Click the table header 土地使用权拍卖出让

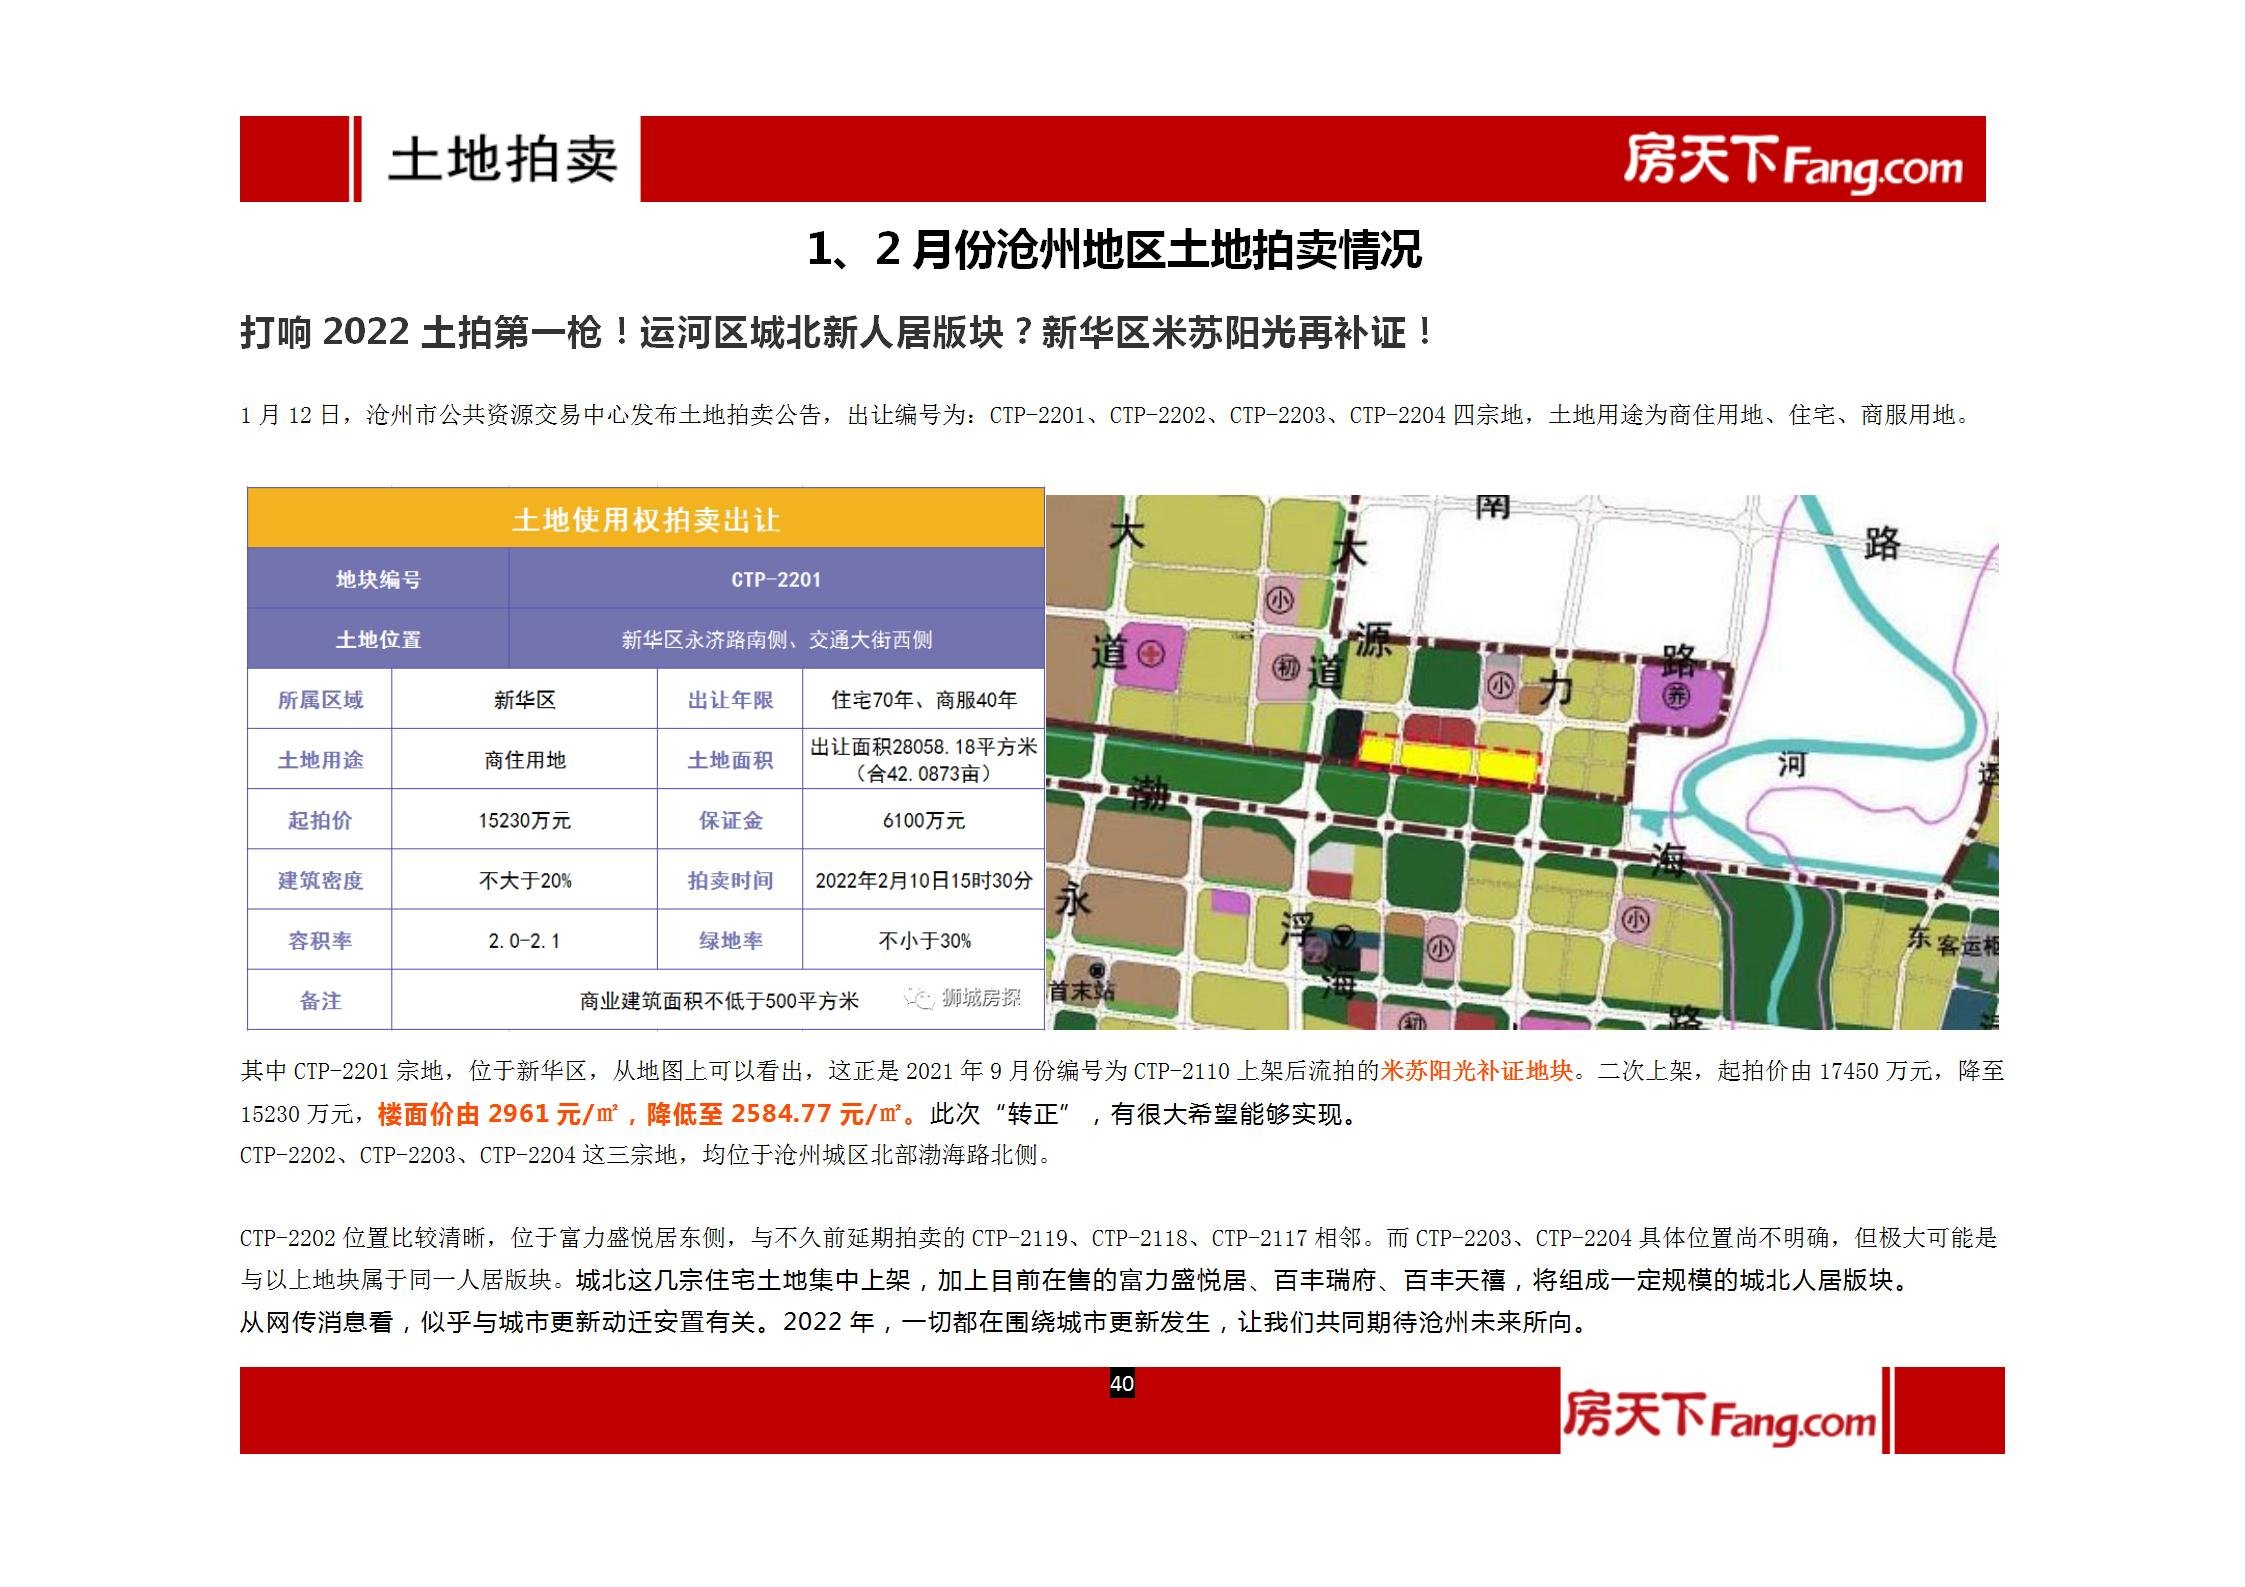pyautogui.click(x=646, y=520)
